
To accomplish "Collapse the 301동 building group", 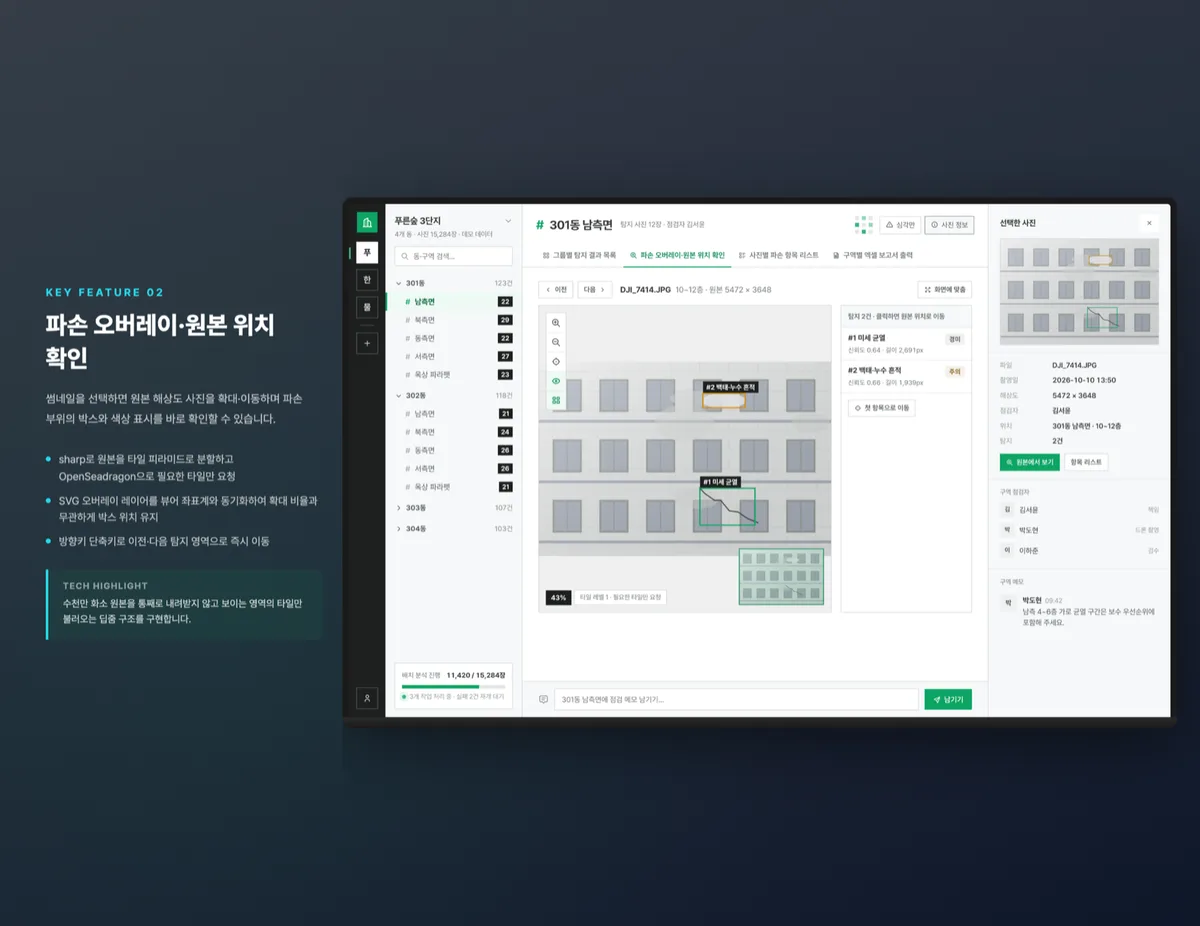I will [454, 283].
